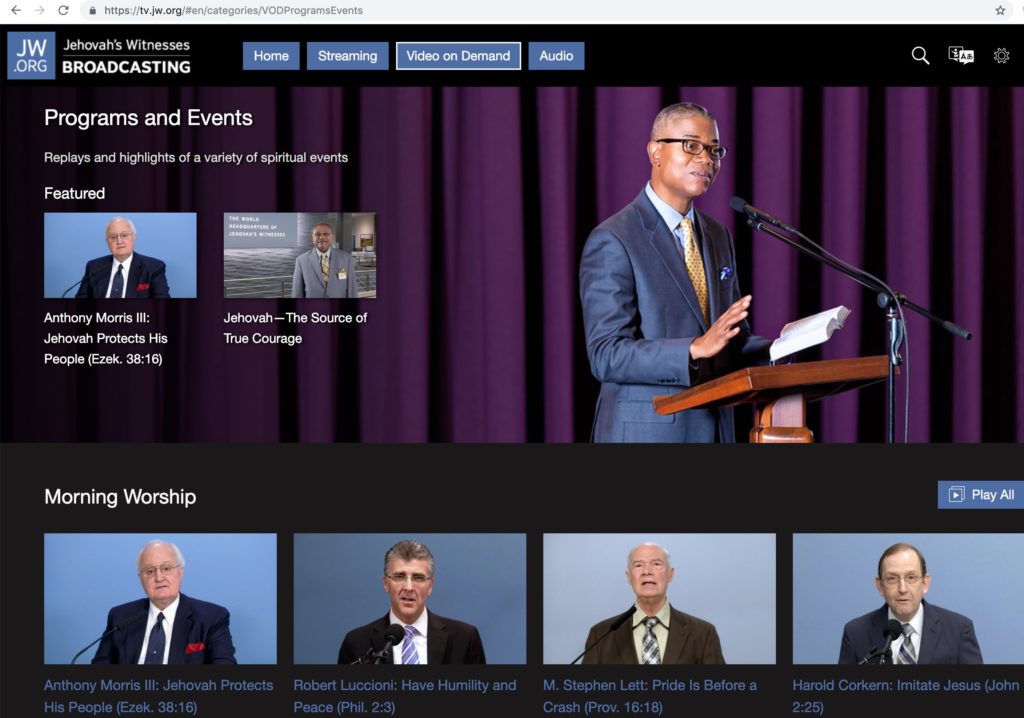Click the browser forward arrow

40,10
